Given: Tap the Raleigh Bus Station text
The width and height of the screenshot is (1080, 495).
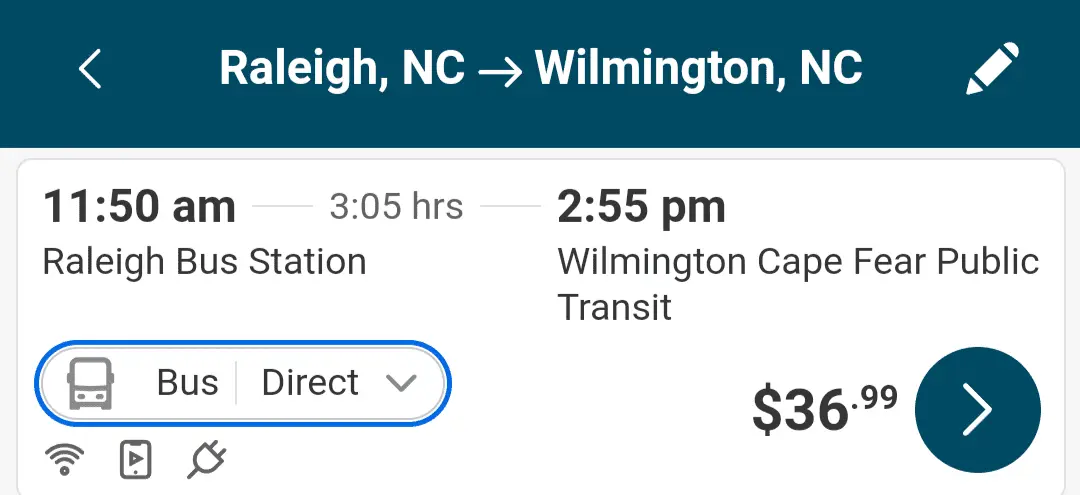Looking at the screenshot, I should coord(204,262).
